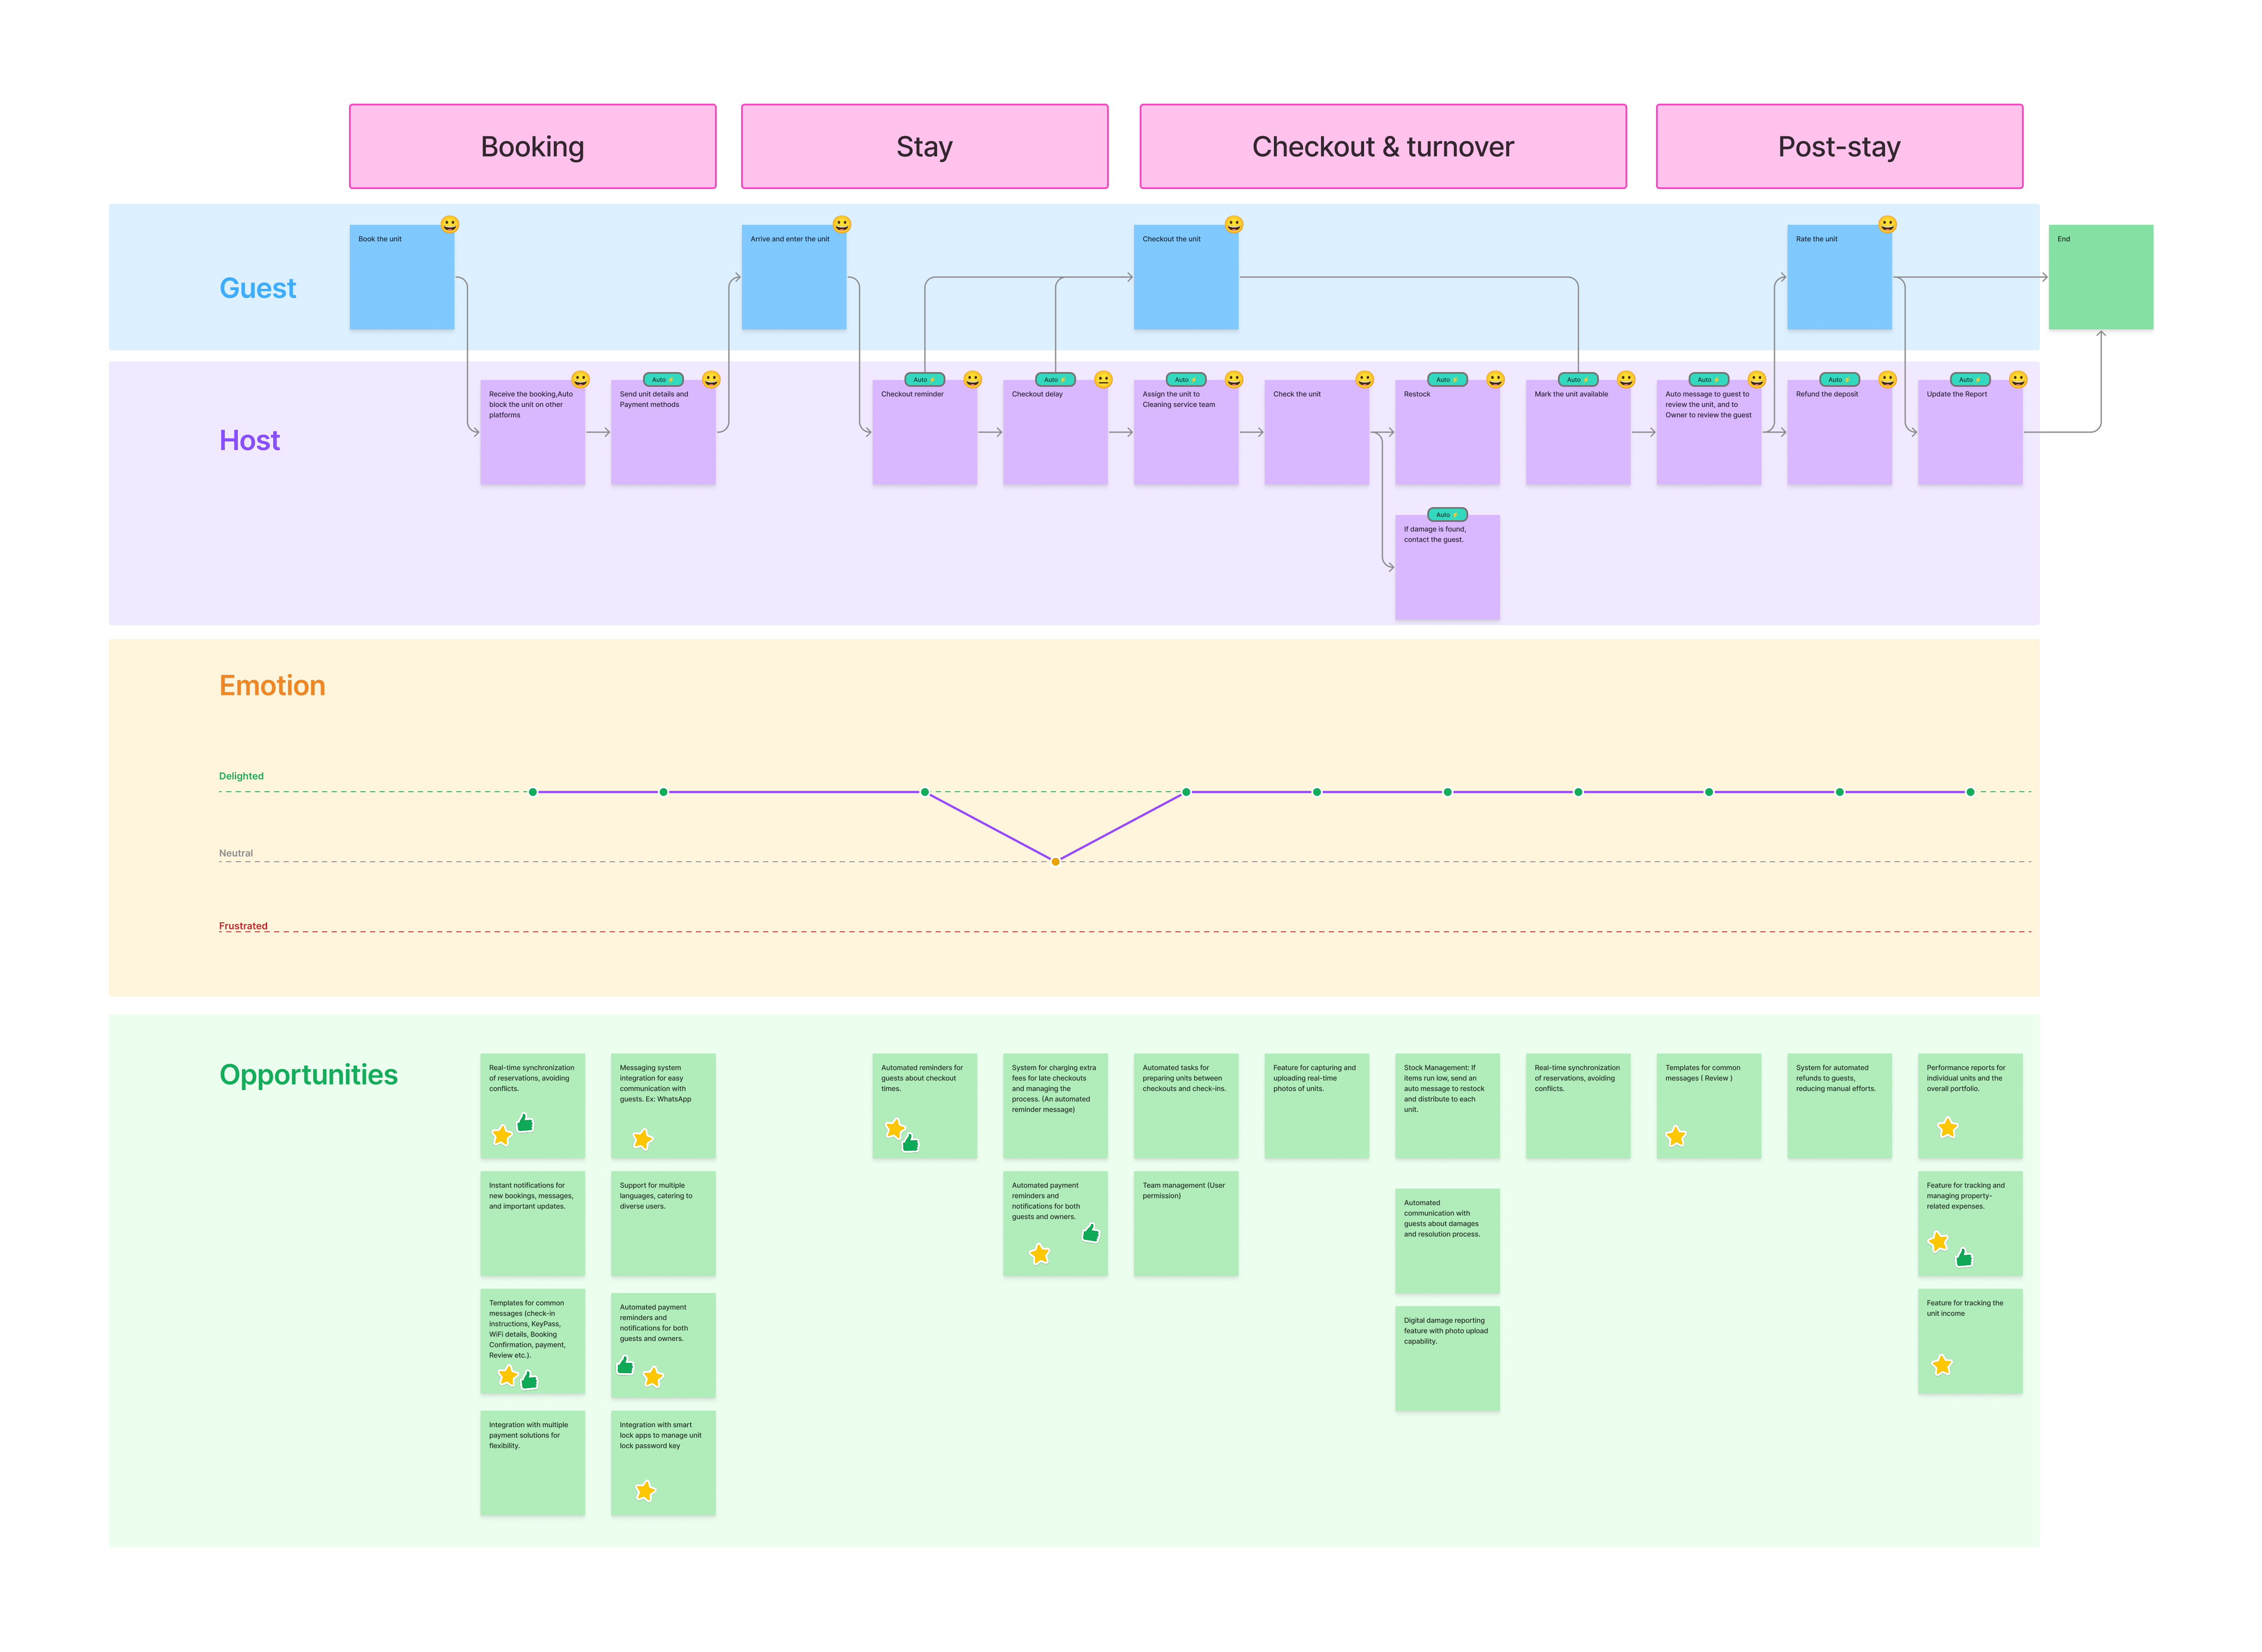Select the smiley emoji on Rate the unit note

pyautogui.click(x=1887, y=224)
